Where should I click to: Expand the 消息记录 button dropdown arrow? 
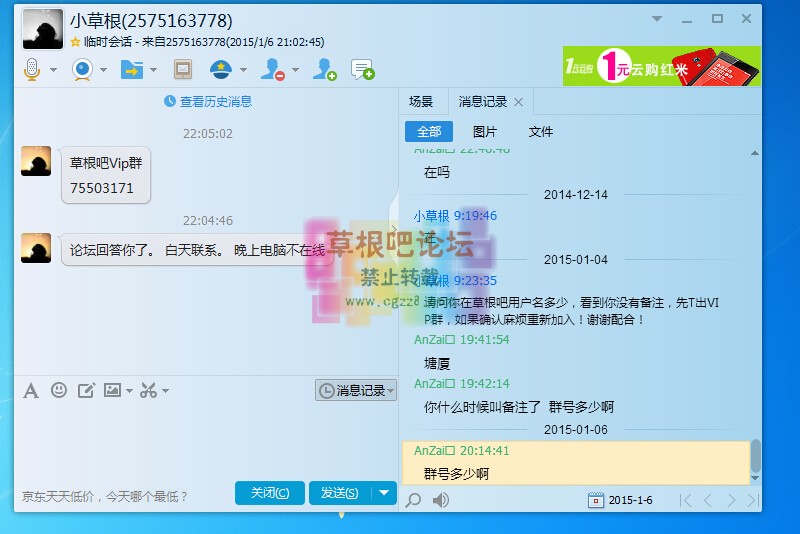tap(391, 391)
